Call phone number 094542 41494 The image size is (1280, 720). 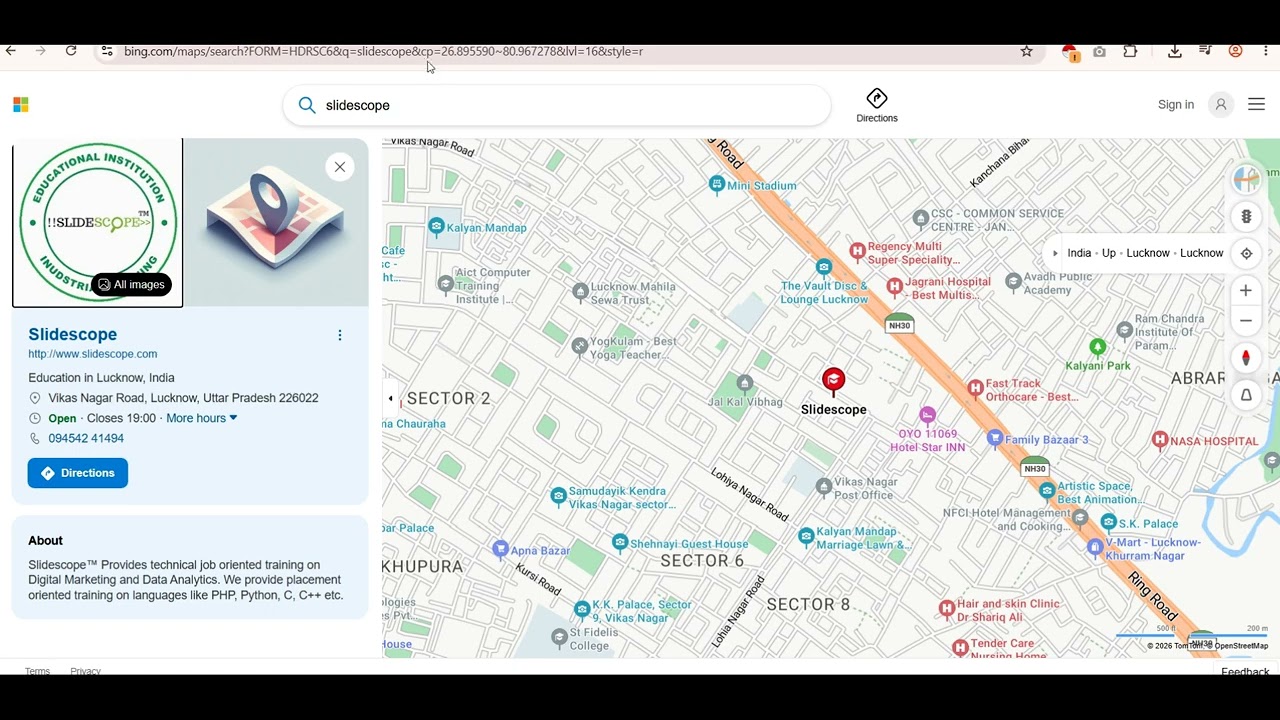coord(86,438)
